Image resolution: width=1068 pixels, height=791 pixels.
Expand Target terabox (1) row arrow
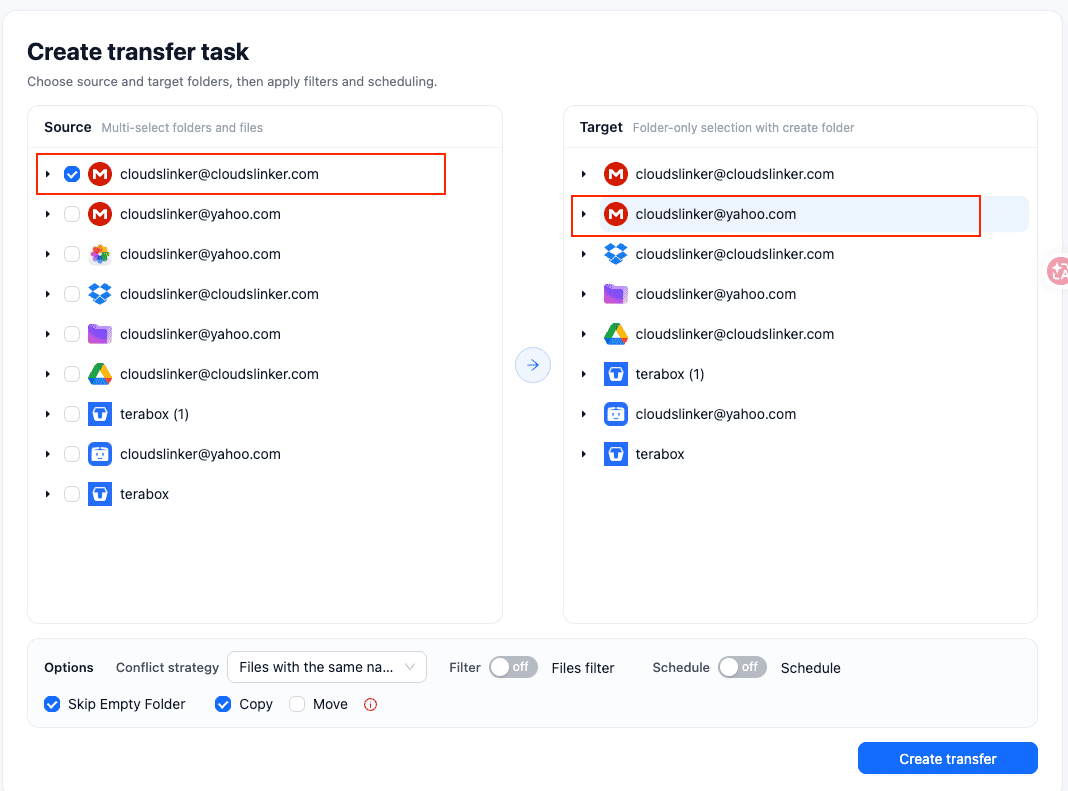(x=584, y=374)
